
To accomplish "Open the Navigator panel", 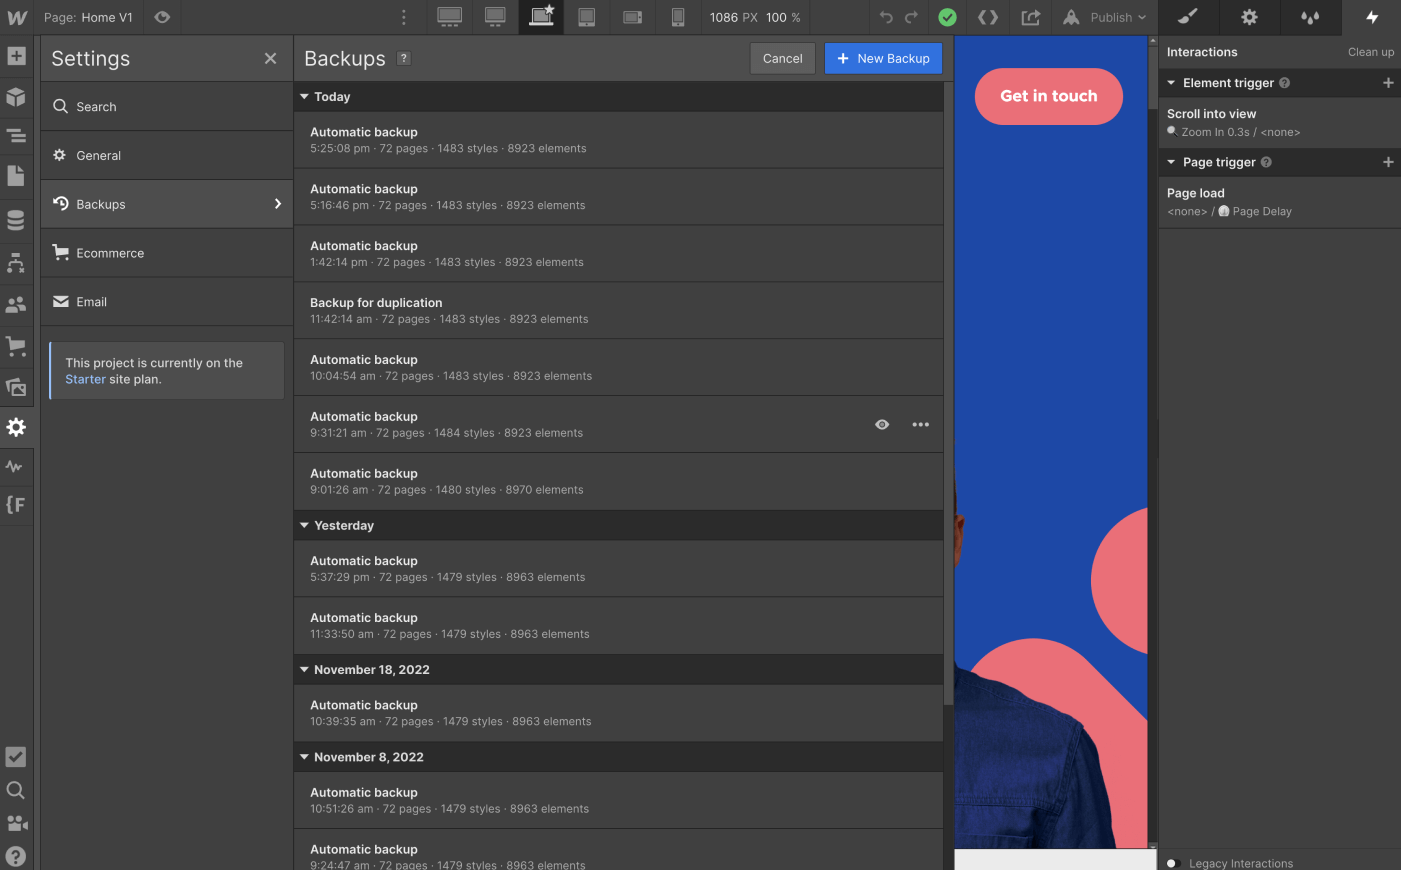I will tap(16, 135).
